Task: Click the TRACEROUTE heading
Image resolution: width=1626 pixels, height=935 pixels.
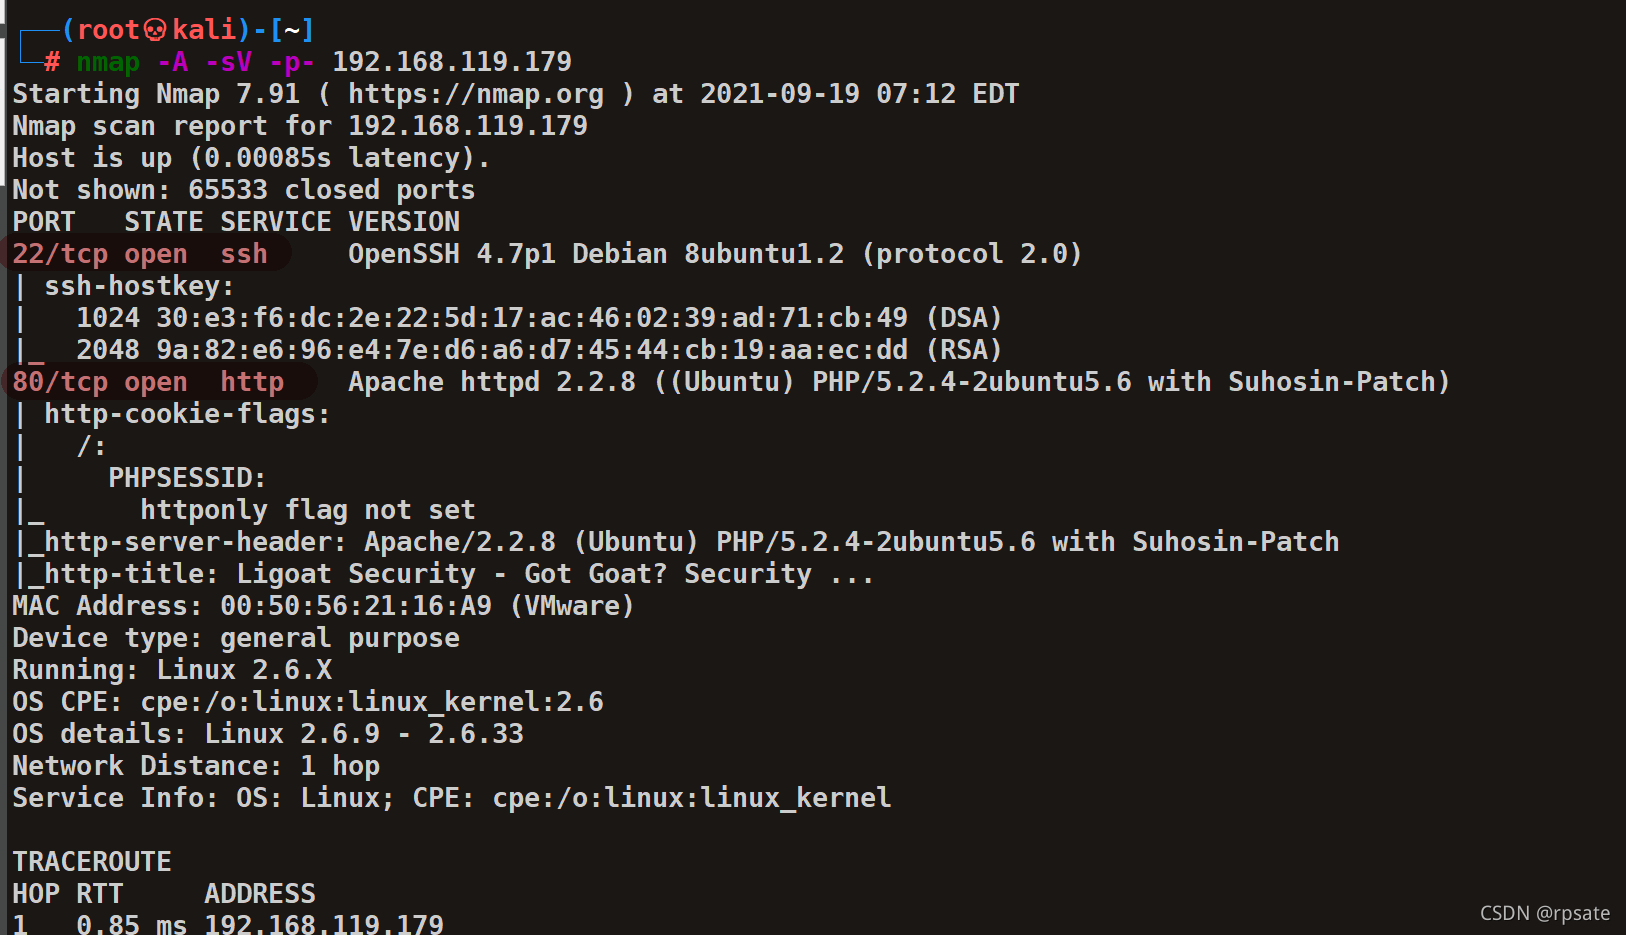Action: [92, 862]
